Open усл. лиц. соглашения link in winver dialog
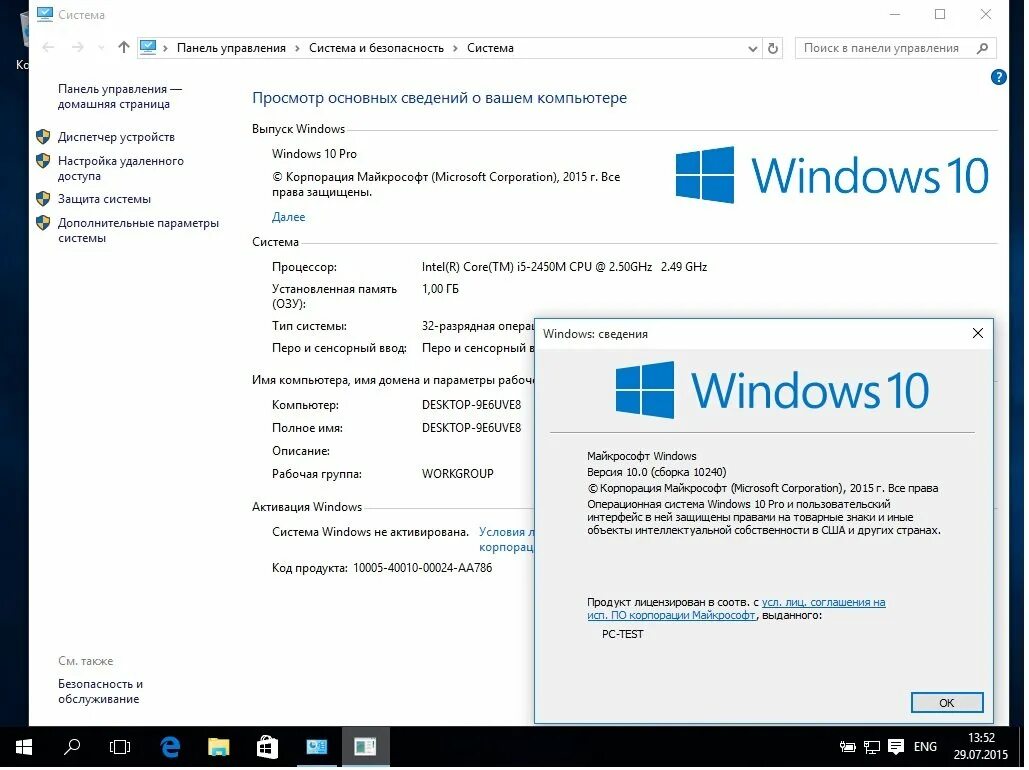 (x=736, y=609)
